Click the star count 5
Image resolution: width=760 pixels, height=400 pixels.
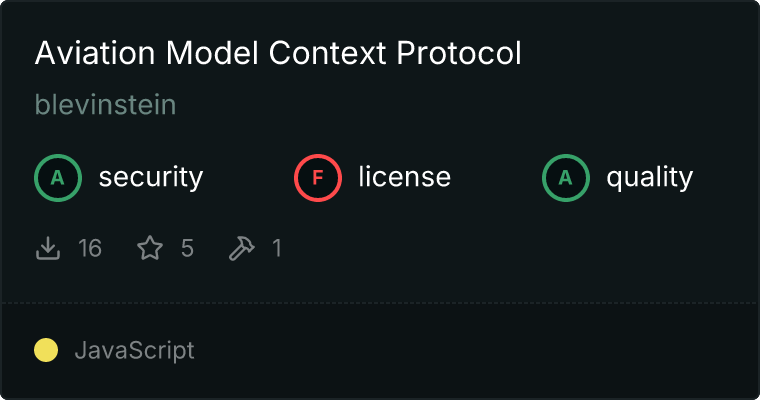pyautogui.click(x=187, y=248)
